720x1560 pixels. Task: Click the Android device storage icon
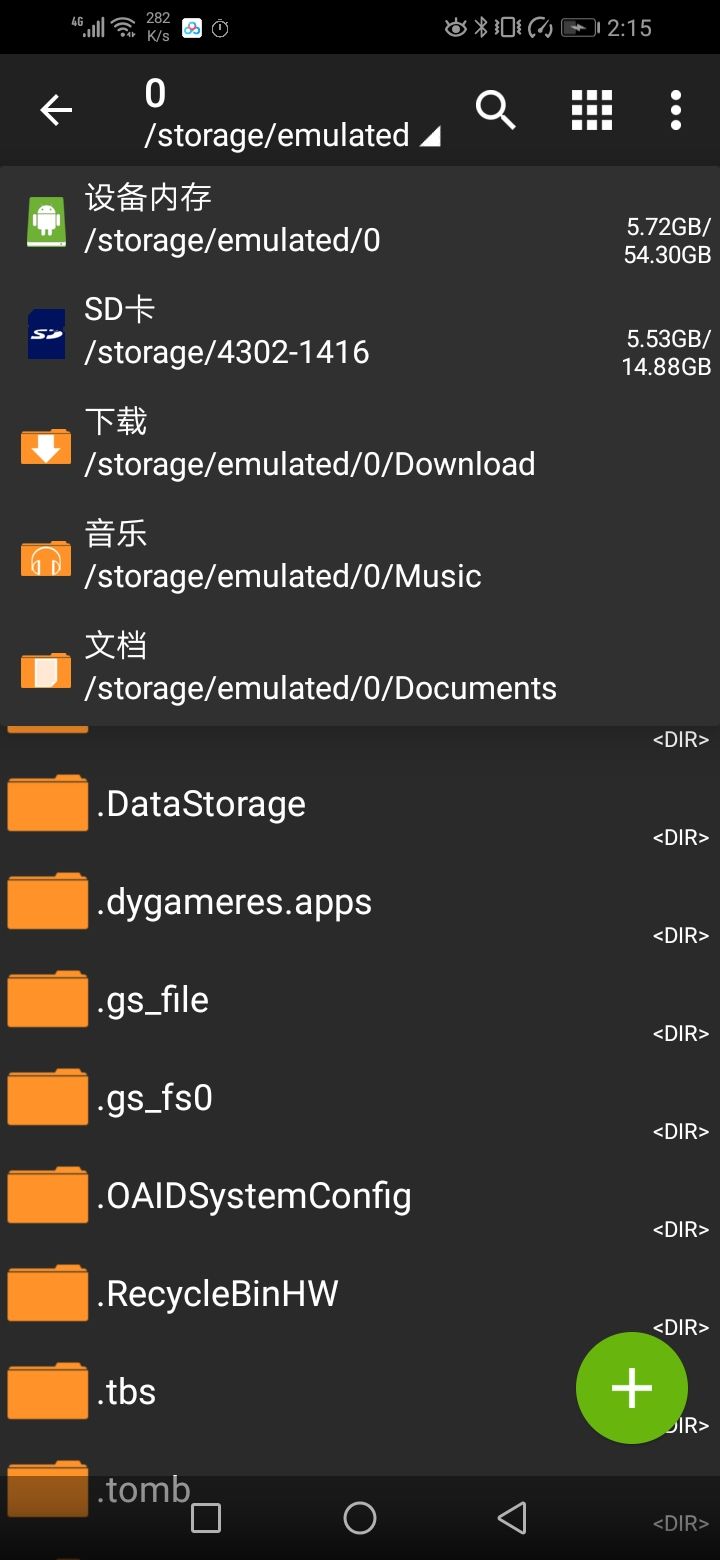point(46,221)
